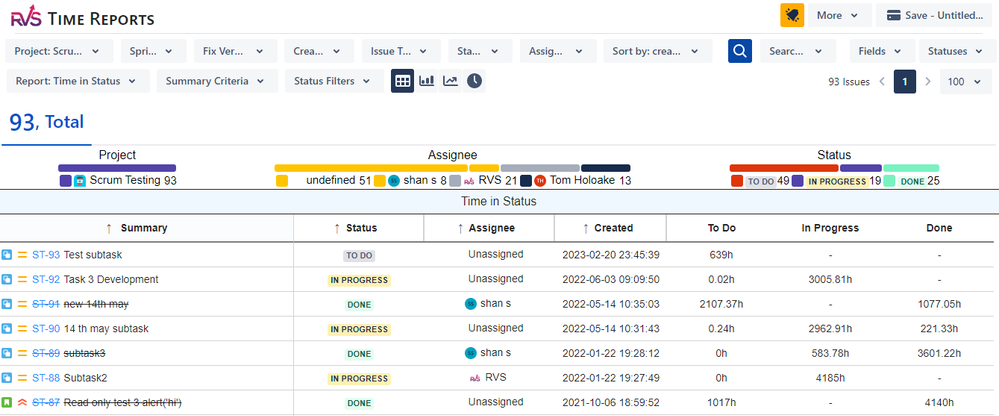Open Report: Time in Status dropdown
The height and width of the screenshot is (416, 999).
78,81
